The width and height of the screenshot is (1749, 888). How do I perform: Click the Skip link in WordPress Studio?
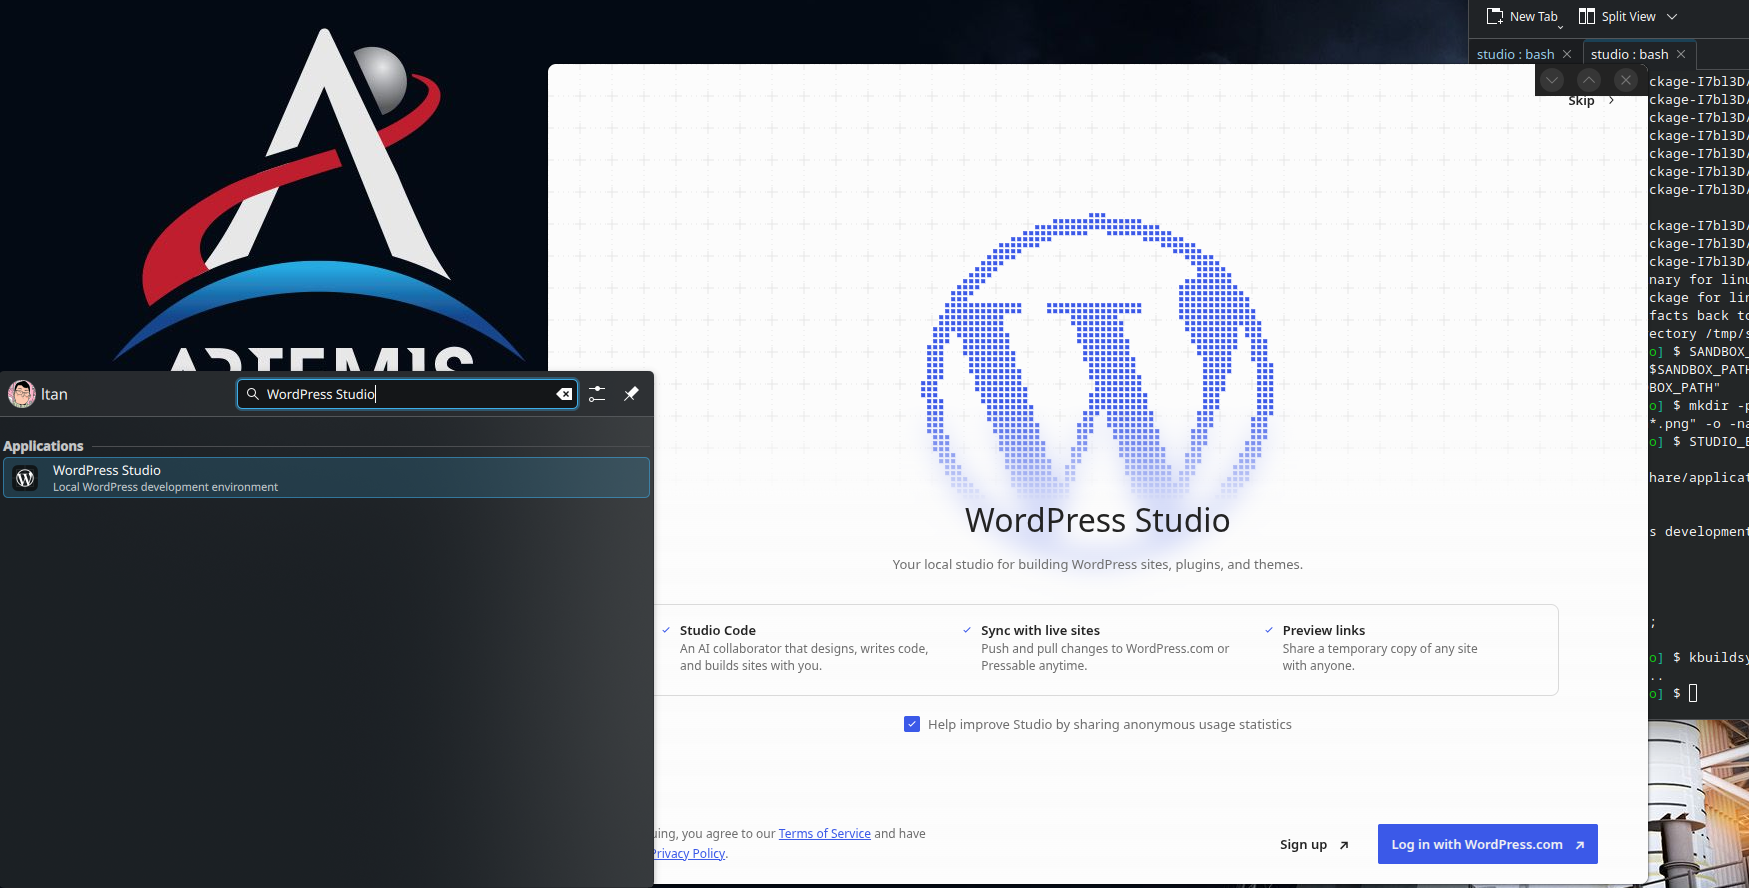pyautogui.click(x=1591, y=101)
